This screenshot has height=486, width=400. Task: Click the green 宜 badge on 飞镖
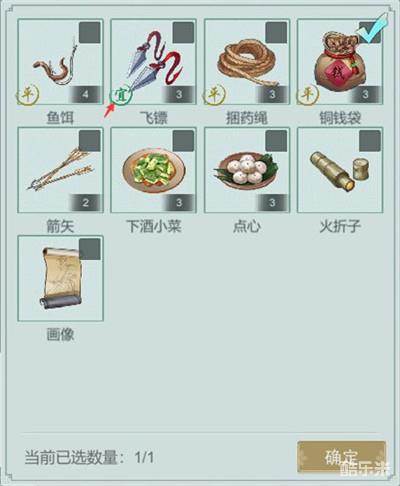(120, 95)
